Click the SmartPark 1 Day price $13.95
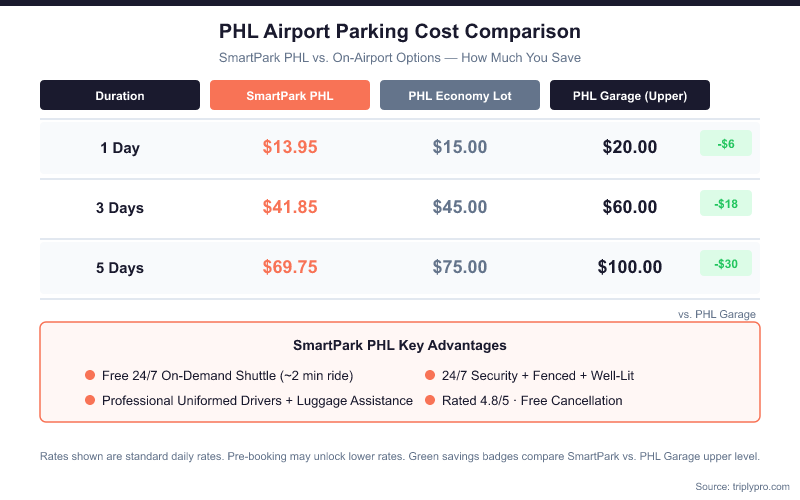800x500 pixels. [x=290, y=147]
